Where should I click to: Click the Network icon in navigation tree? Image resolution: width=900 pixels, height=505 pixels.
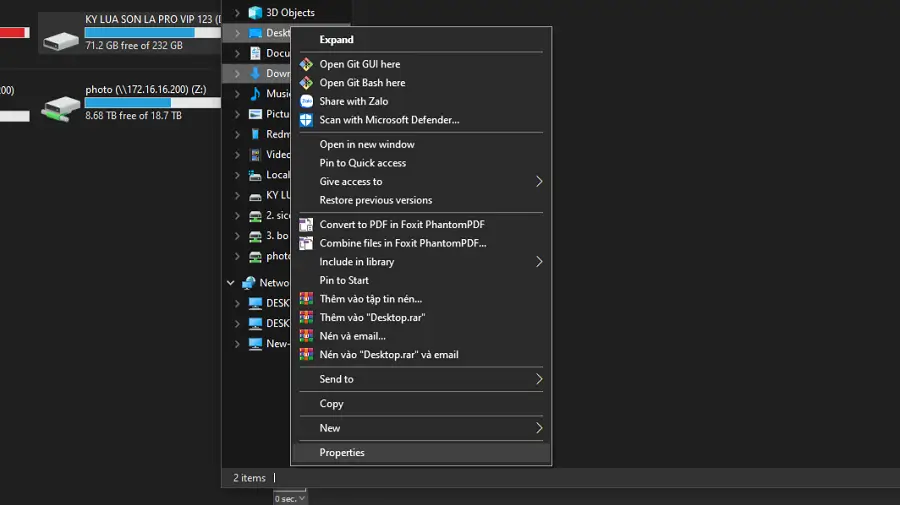(x=248, y=283)
